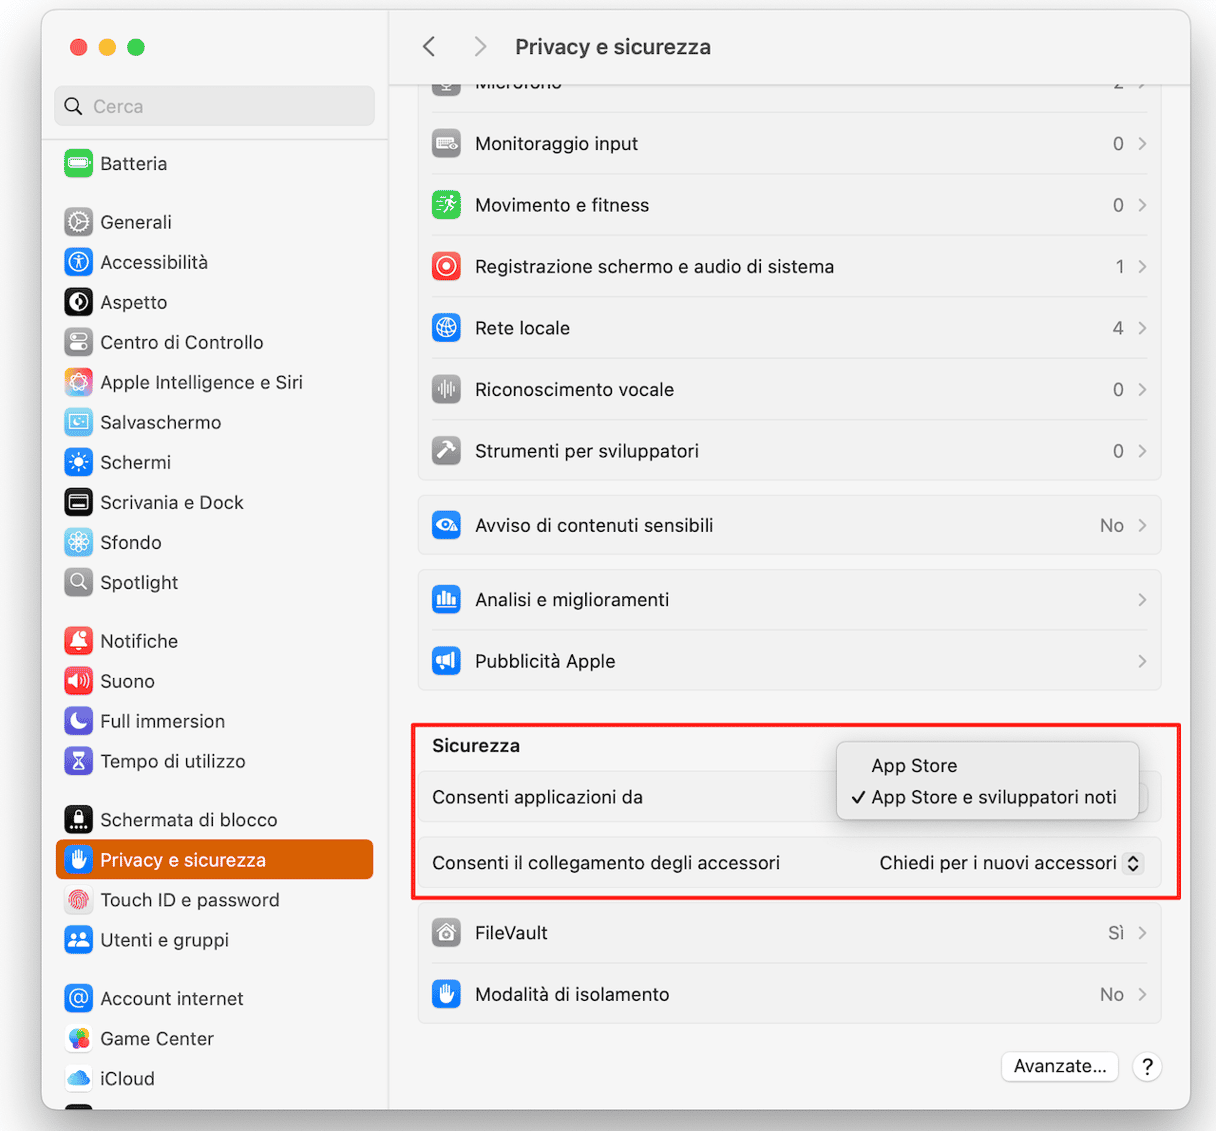The width and height of the screenshot is (1216, 1131).
Task: Expand Avviso di contenuti sensibili chevron
Action: (x=1142, y=525)
